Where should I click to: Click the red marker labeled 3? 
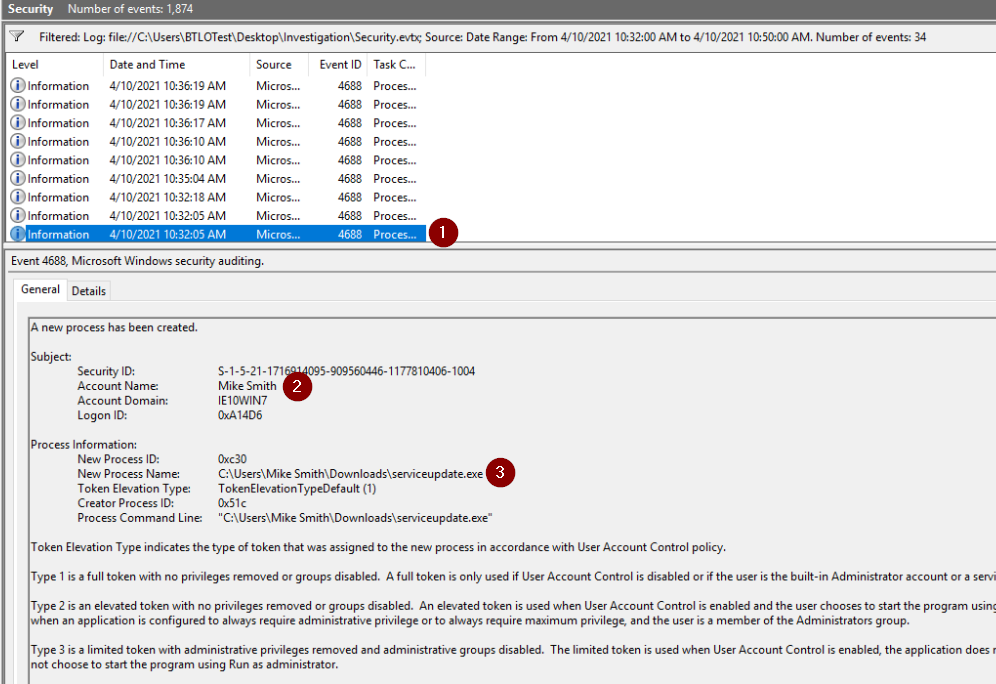[501, 473]
